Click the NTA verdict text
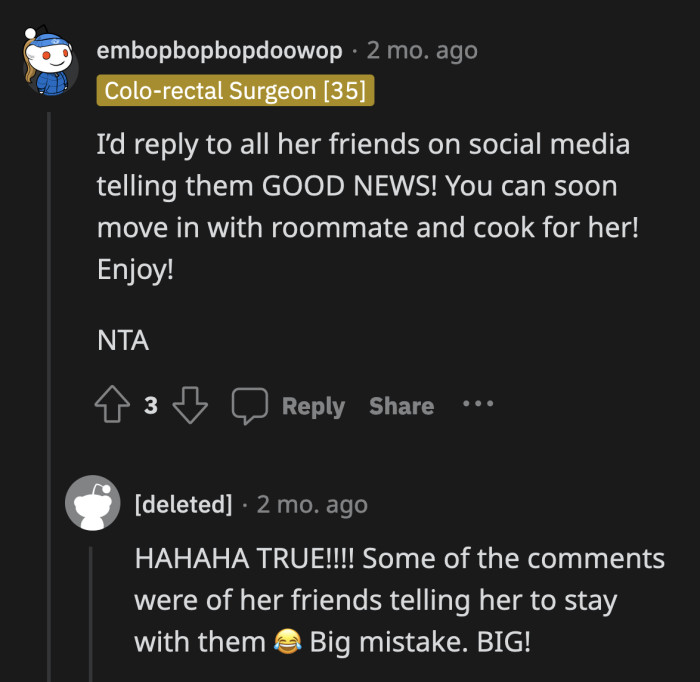 (x=123, y=340)
